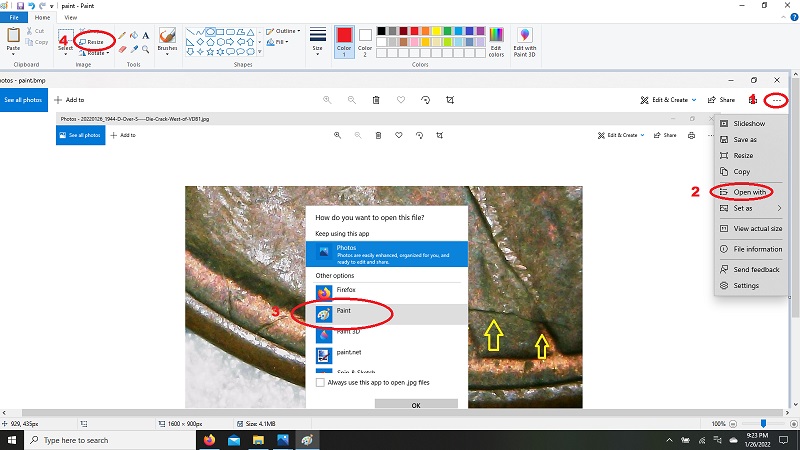The height and width of the screenshot is (450, 800).
Task: Open File Explorer from the taskbar
Action: 258,440
